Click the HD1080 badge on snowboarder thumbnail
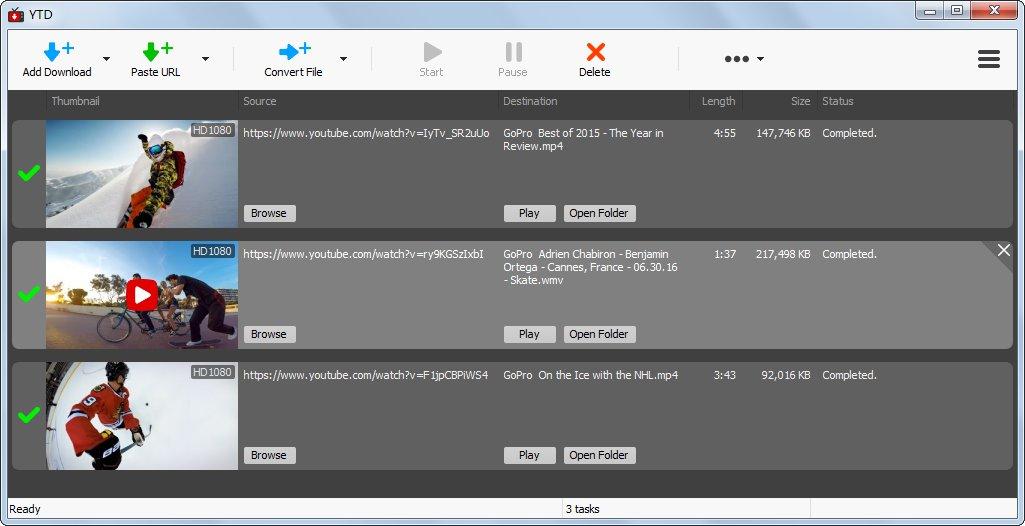Viewport: 1025px width, 526px height. pos(212,130)
